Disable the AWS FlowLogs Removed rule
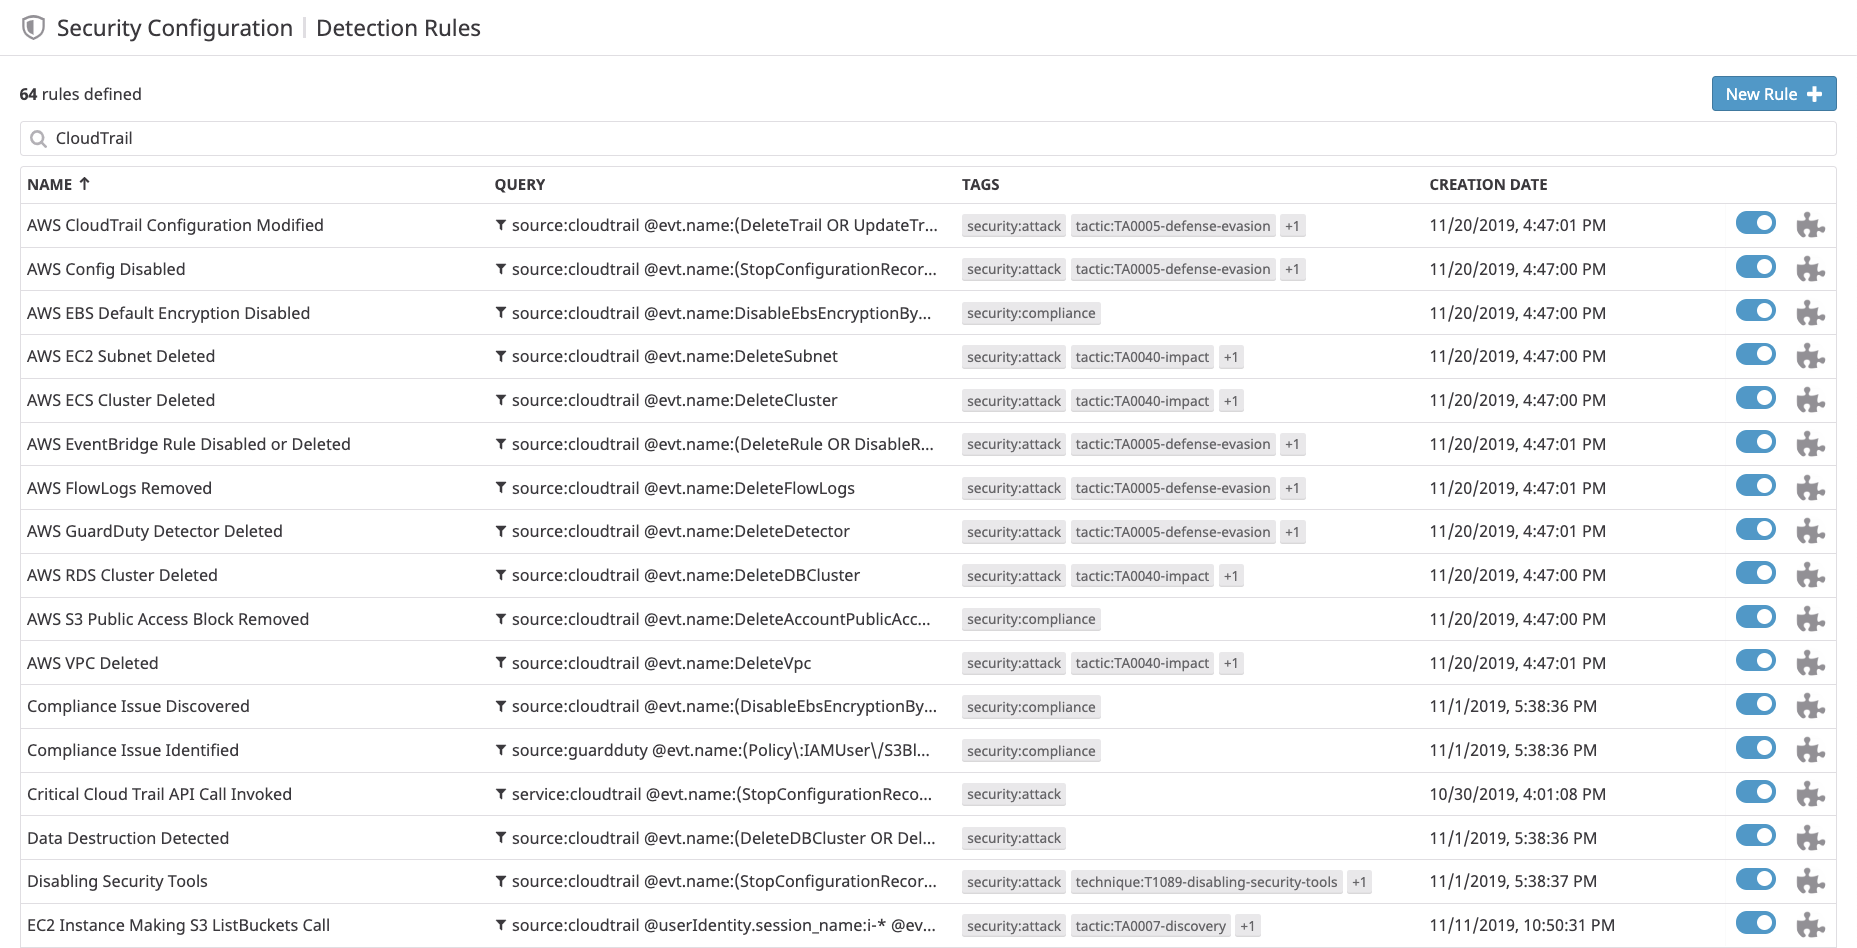Image resolution: width=1857 pixels, height=948 pixels. pyautogui.click(x=1755, y=486)
